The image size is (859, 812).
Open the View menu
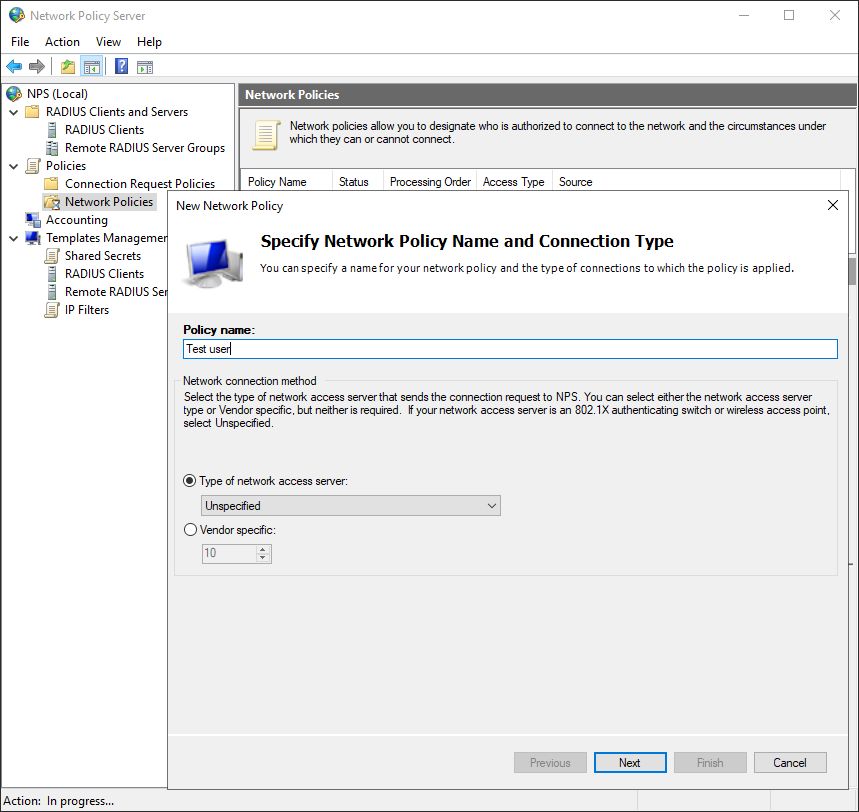coord(108,42)
